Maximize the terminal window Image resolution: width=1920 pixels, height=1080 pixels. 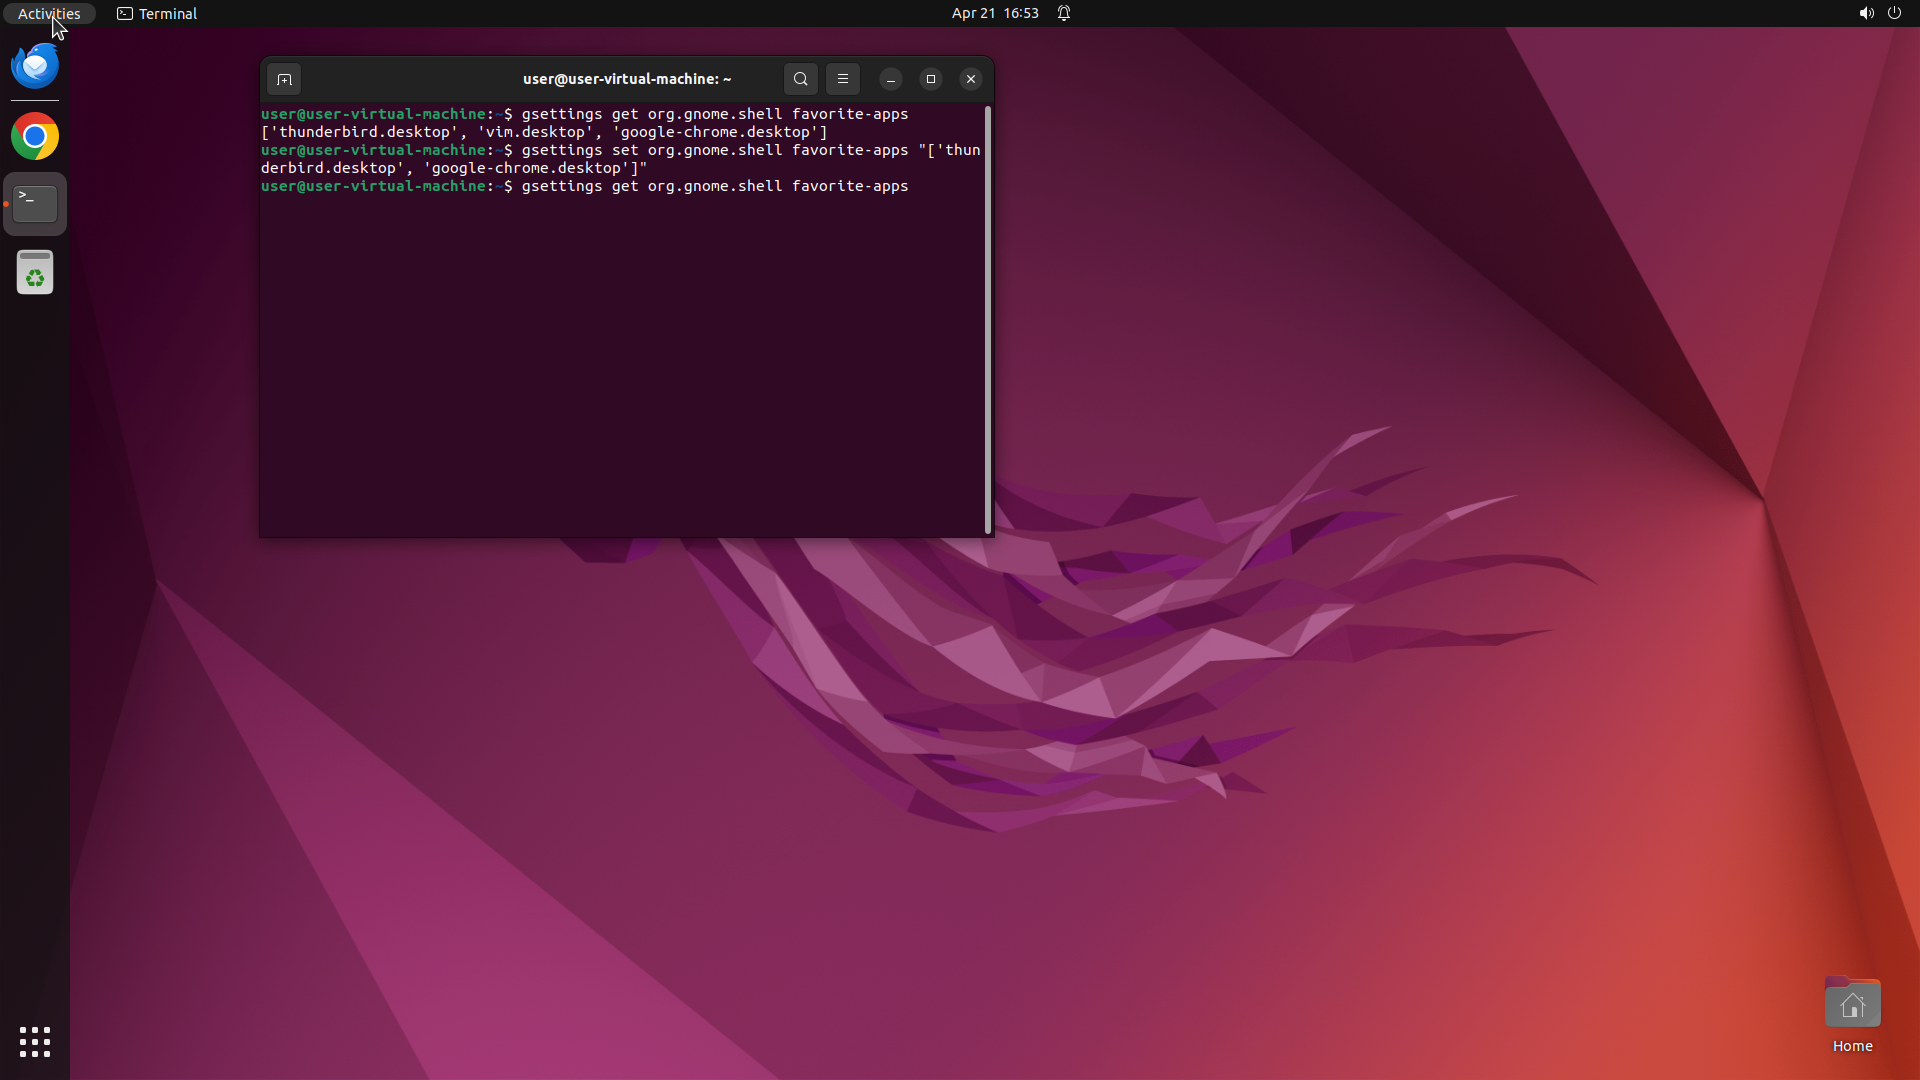930,79
